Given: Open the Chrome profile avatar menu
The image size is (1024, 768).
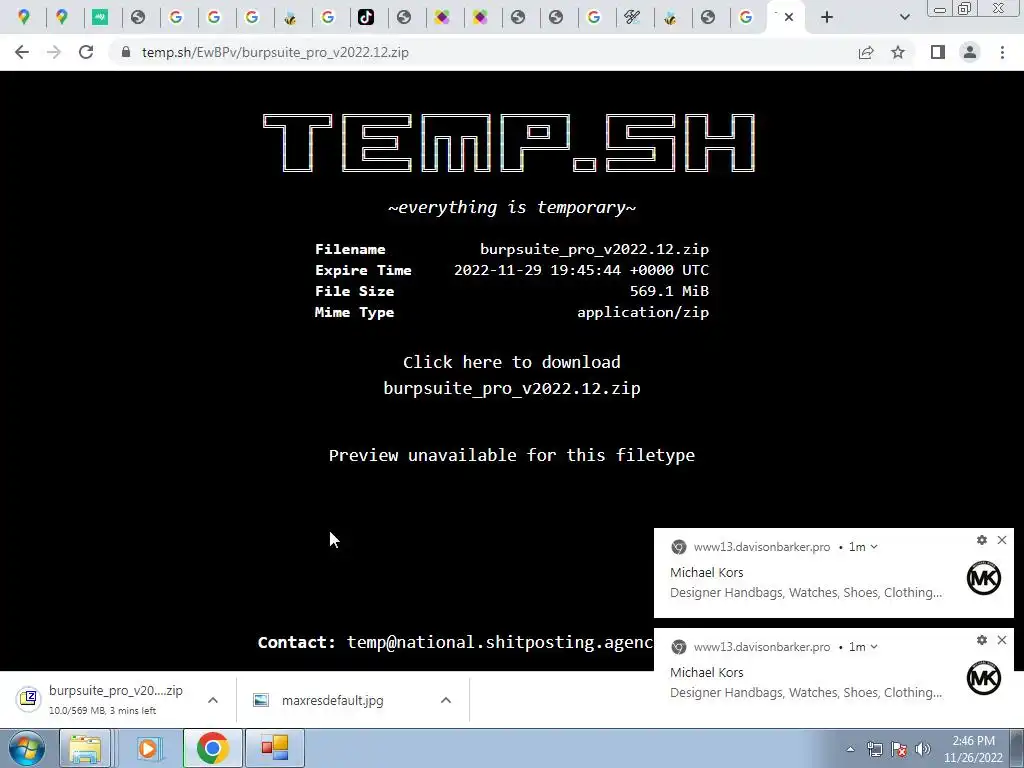Looking at the screenshot, I should 970,52.
